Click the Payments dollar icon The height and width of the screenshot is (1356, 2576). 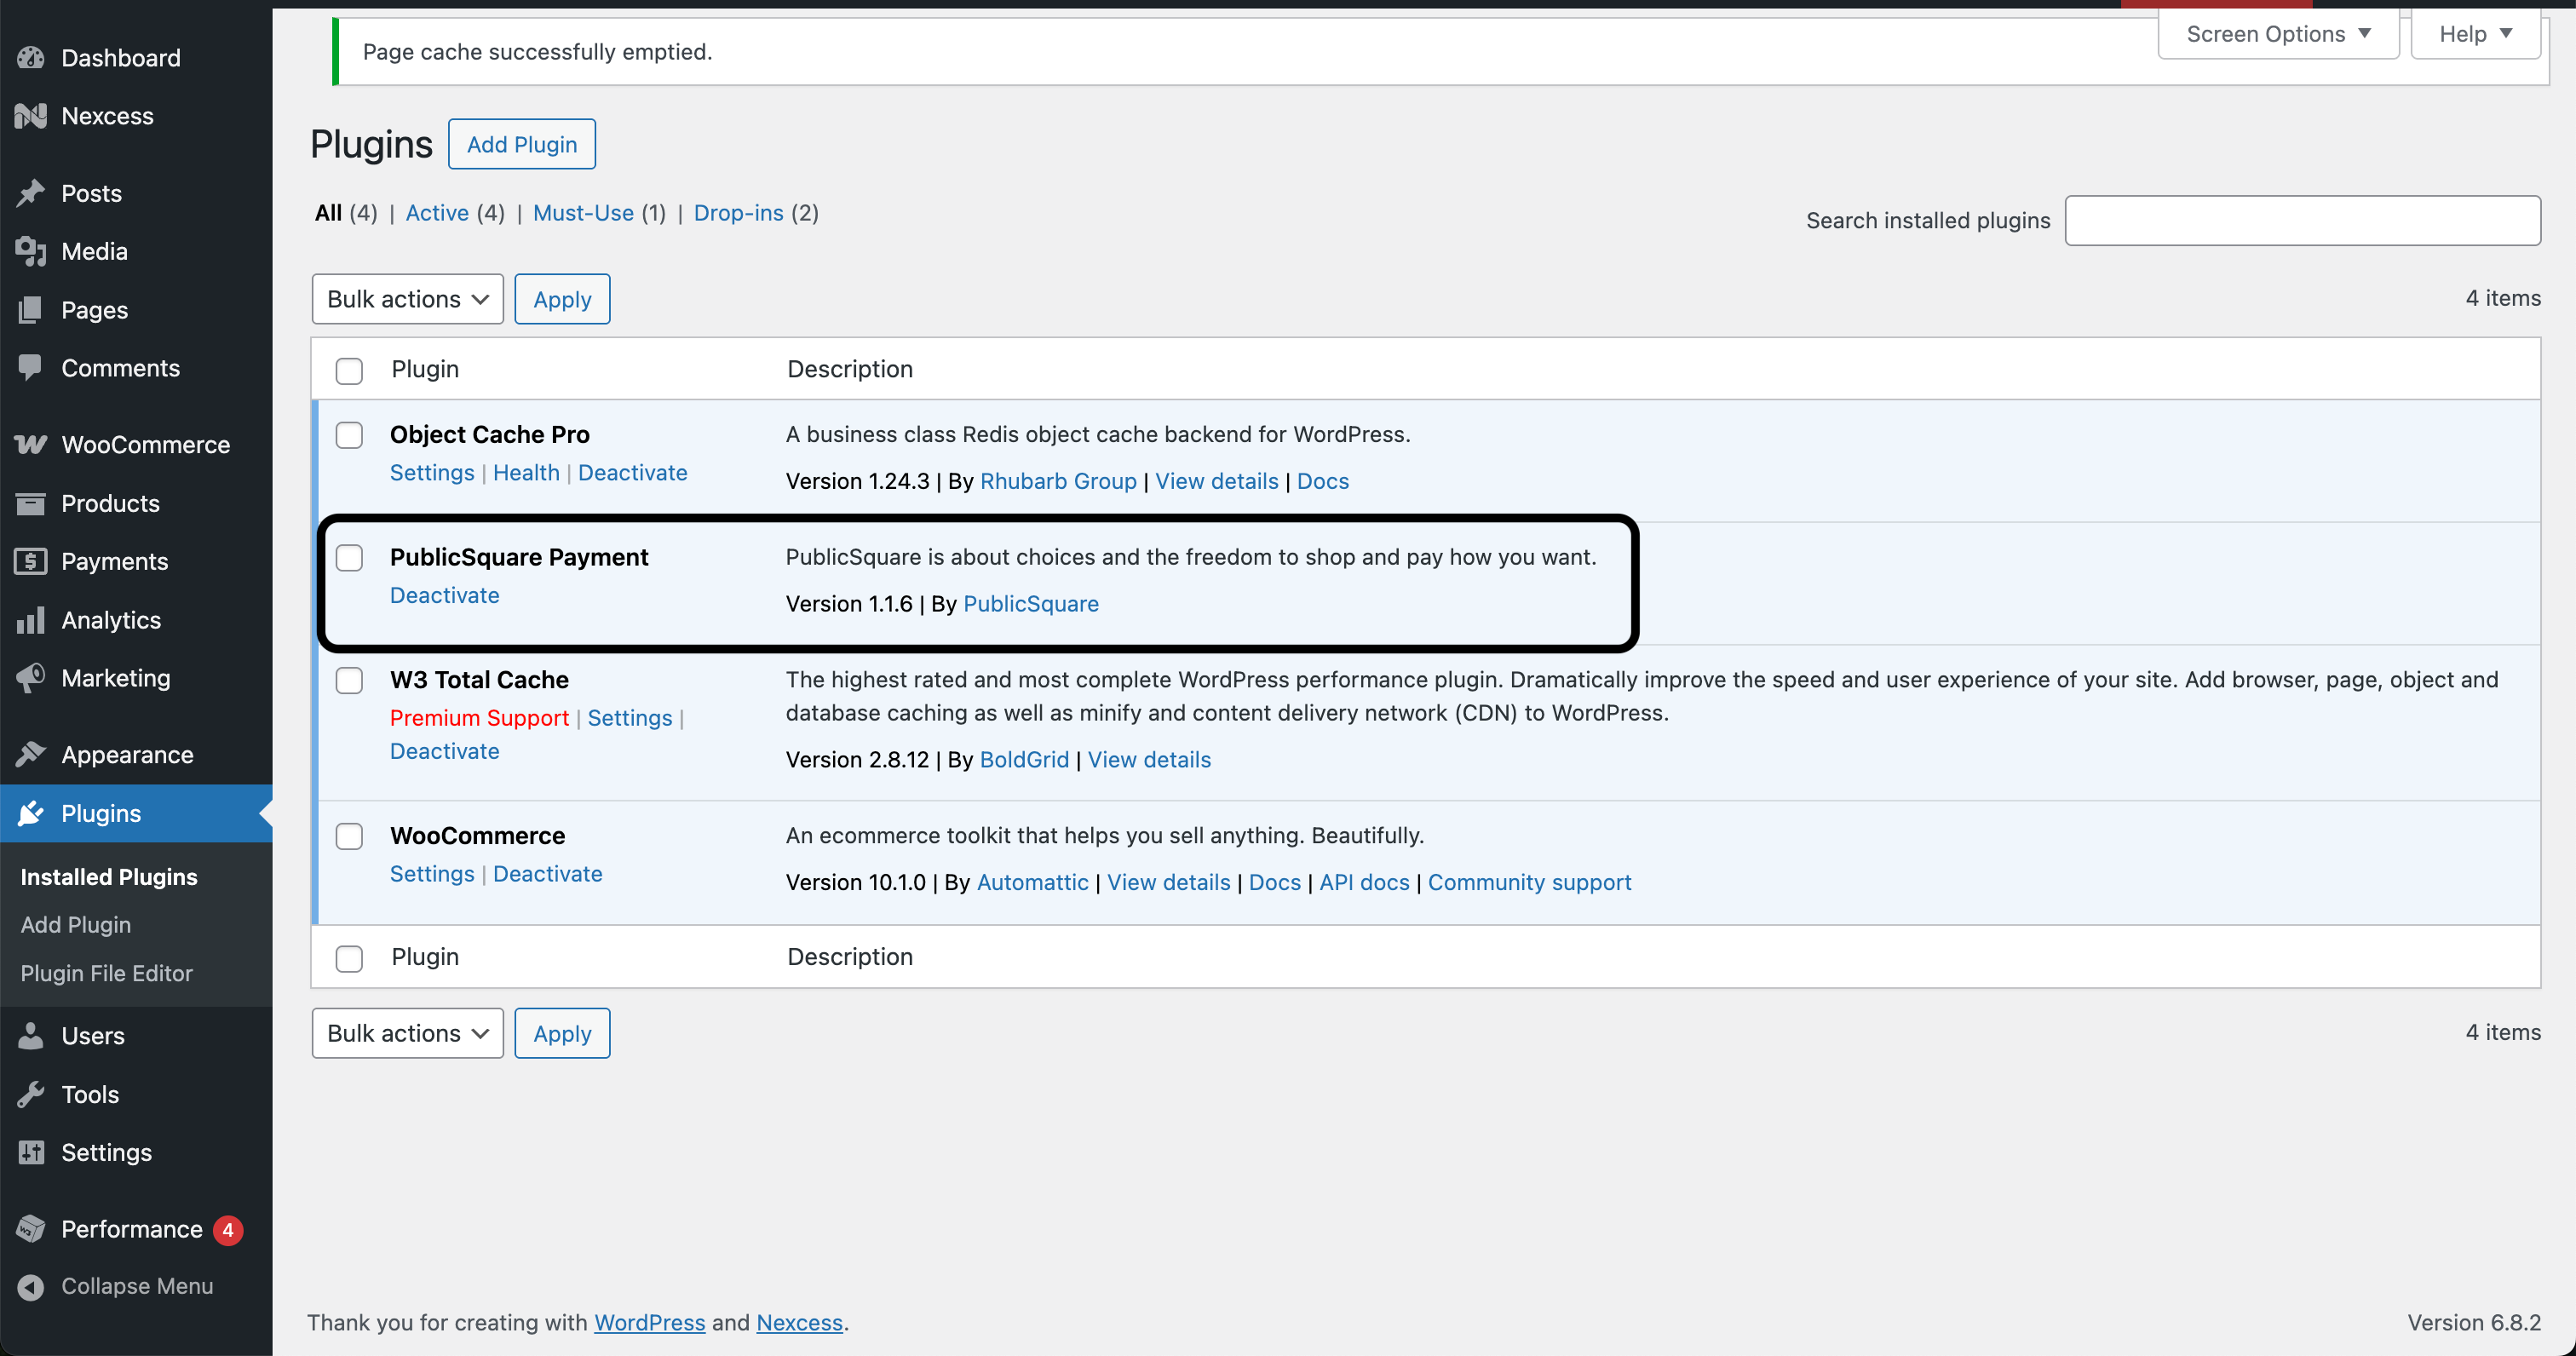click(x=30, y=561)
